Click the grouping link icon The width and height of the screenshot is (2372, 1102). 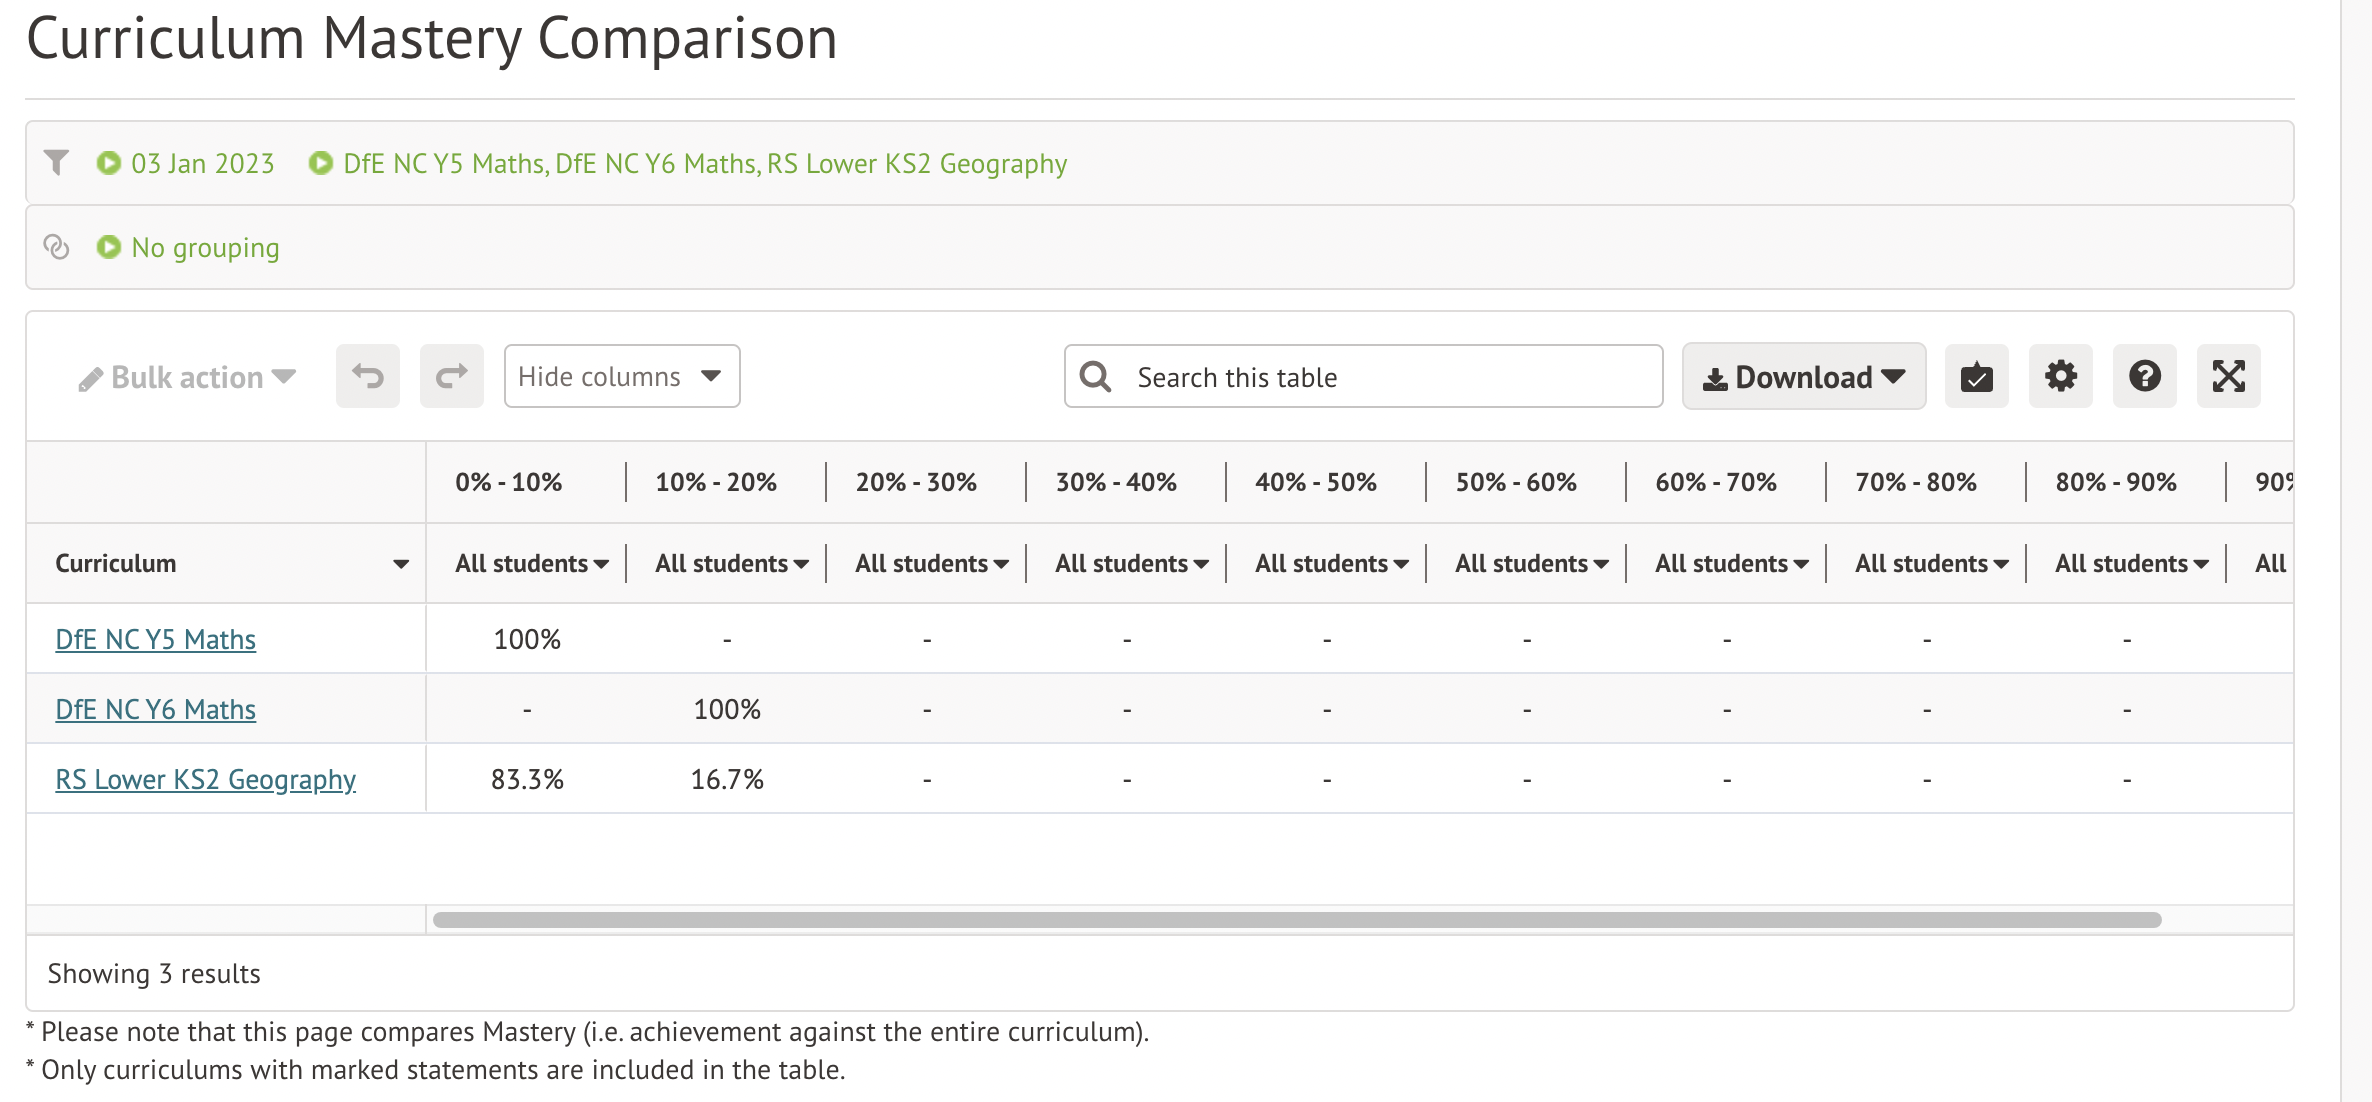pos(57,247)
